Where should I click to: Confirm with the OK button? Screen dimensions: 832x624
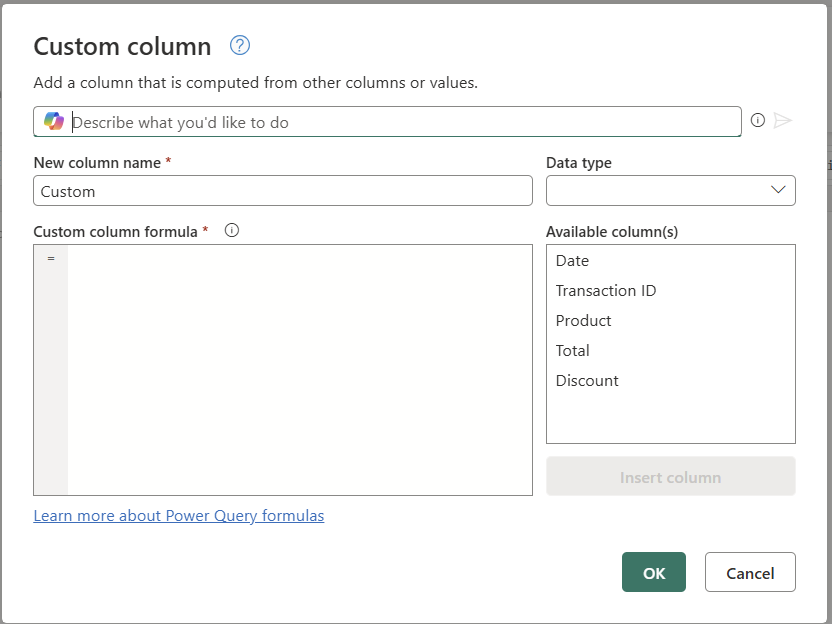pos(653,572)
